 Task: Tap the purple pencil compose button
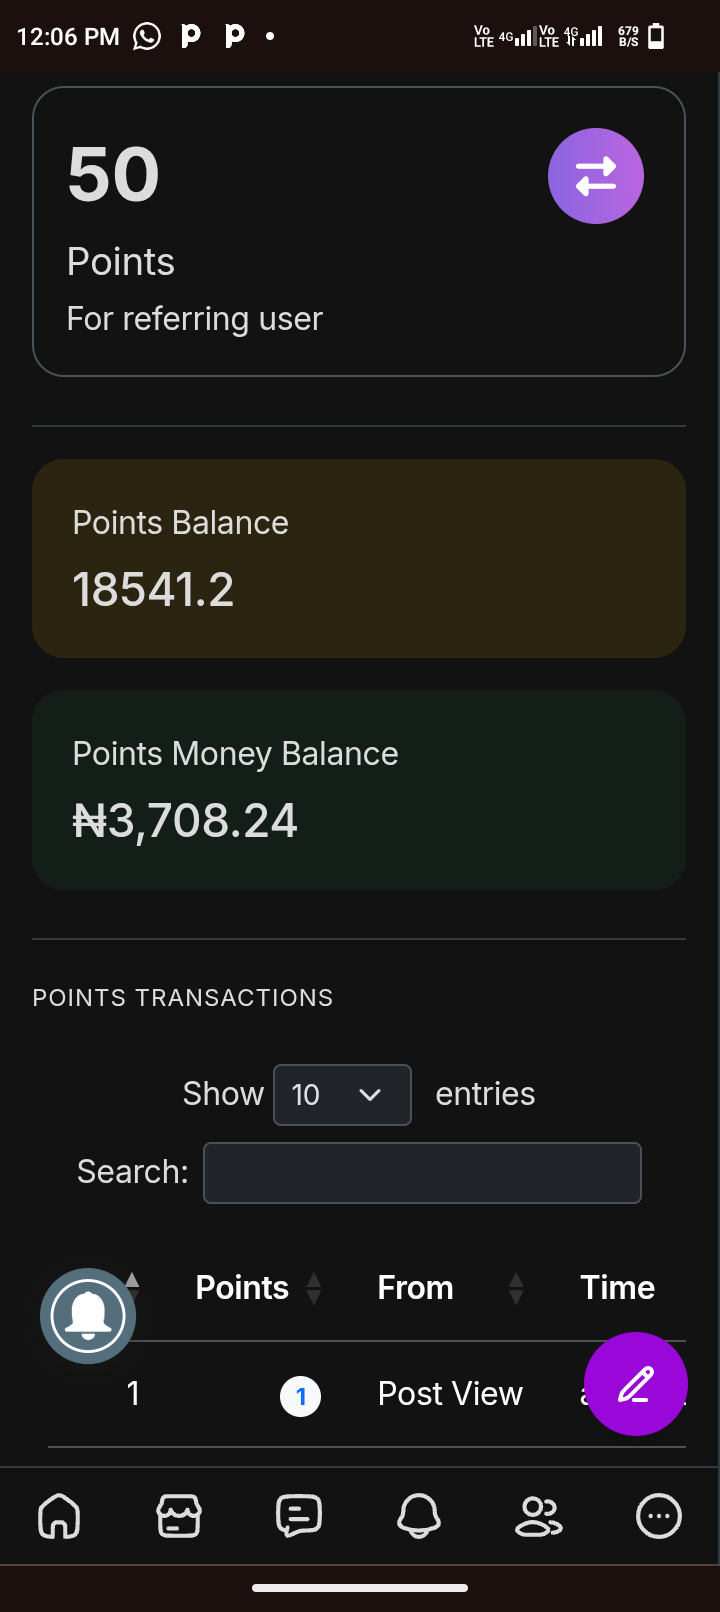point(635,1384)
